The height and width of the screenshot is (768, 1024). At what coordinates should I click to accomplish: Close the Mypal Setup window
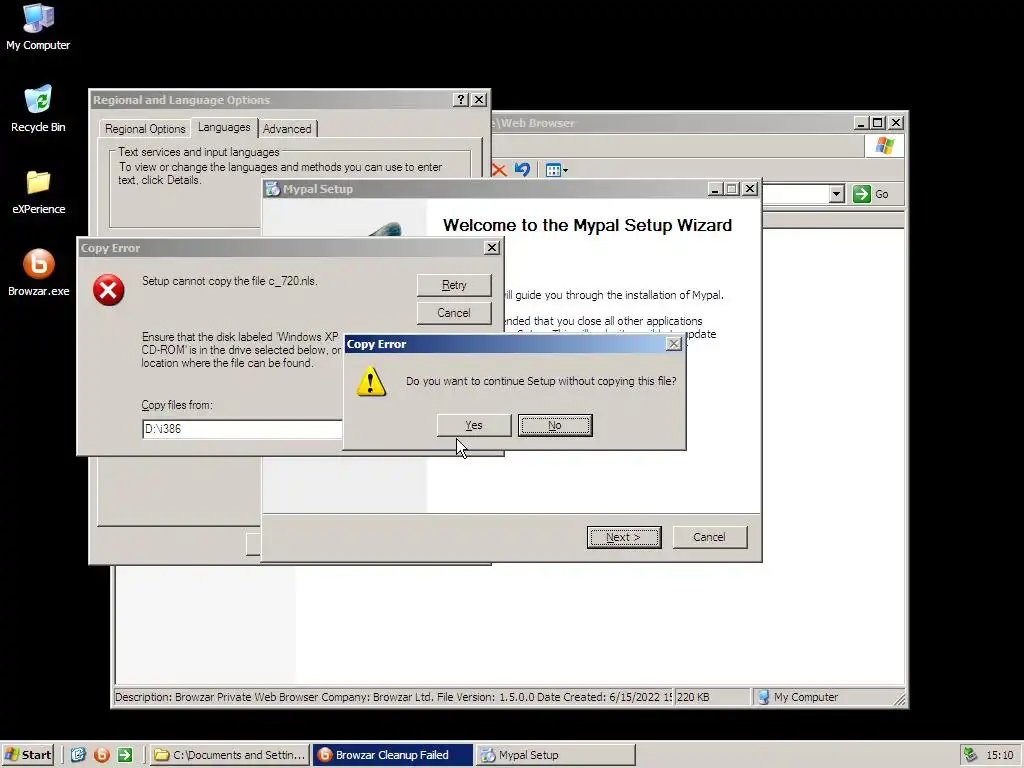pos(750,189)
